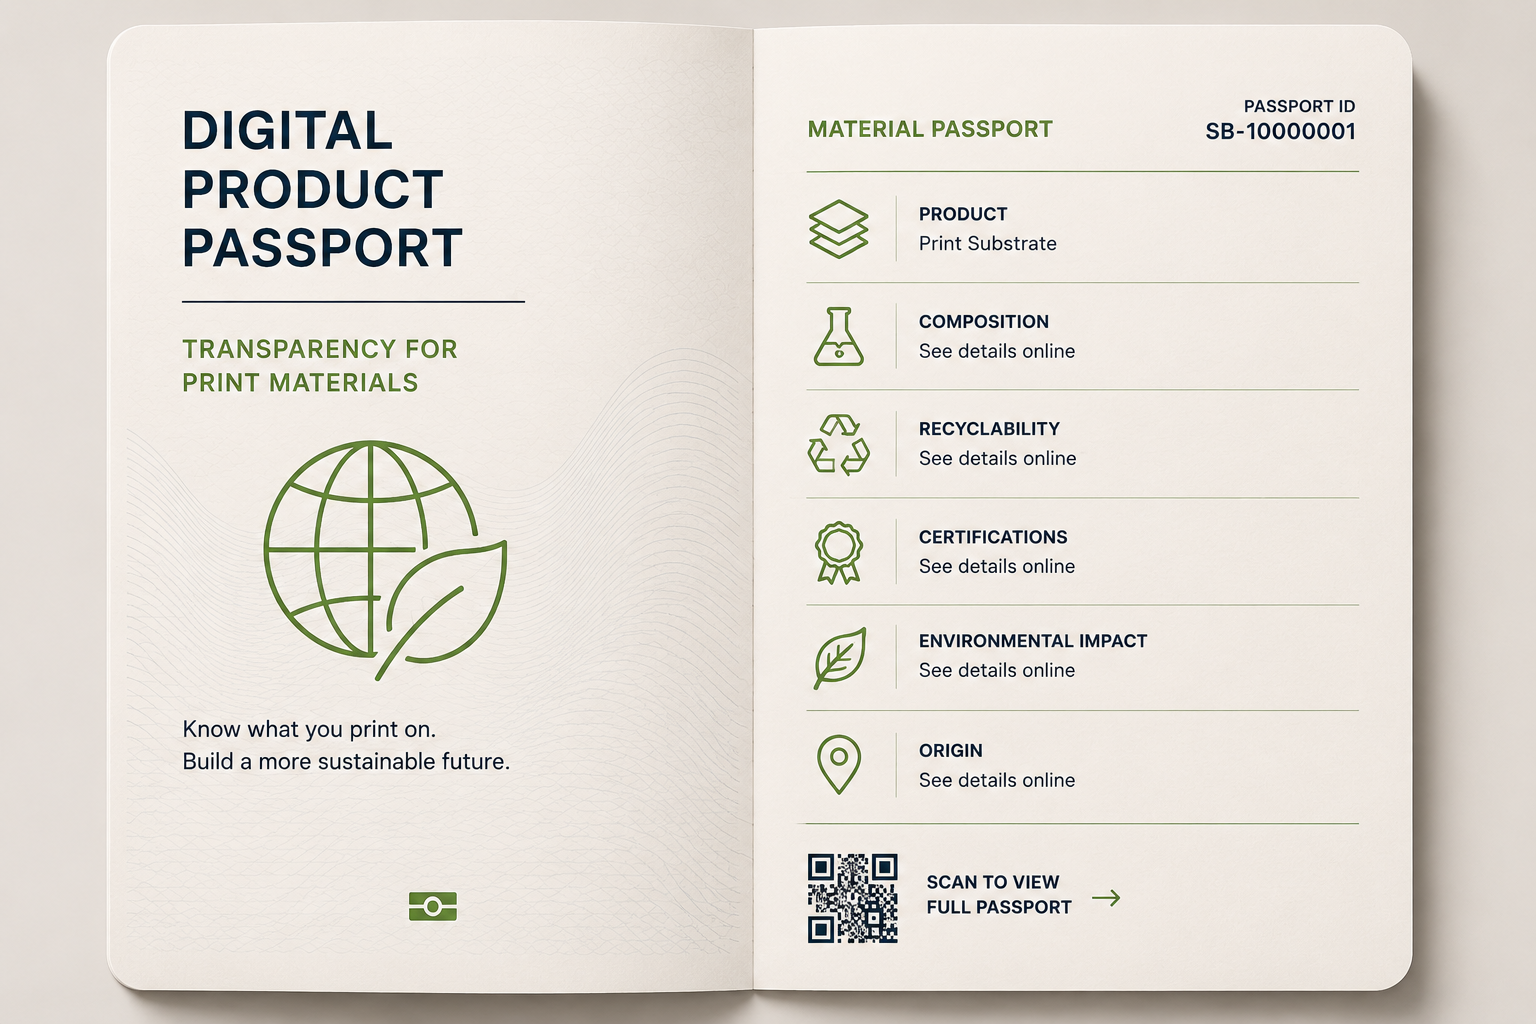This screenshot has height=1024, width=1536.
Task: Click the "PRODUCT" row label
Action: point(963,214)
